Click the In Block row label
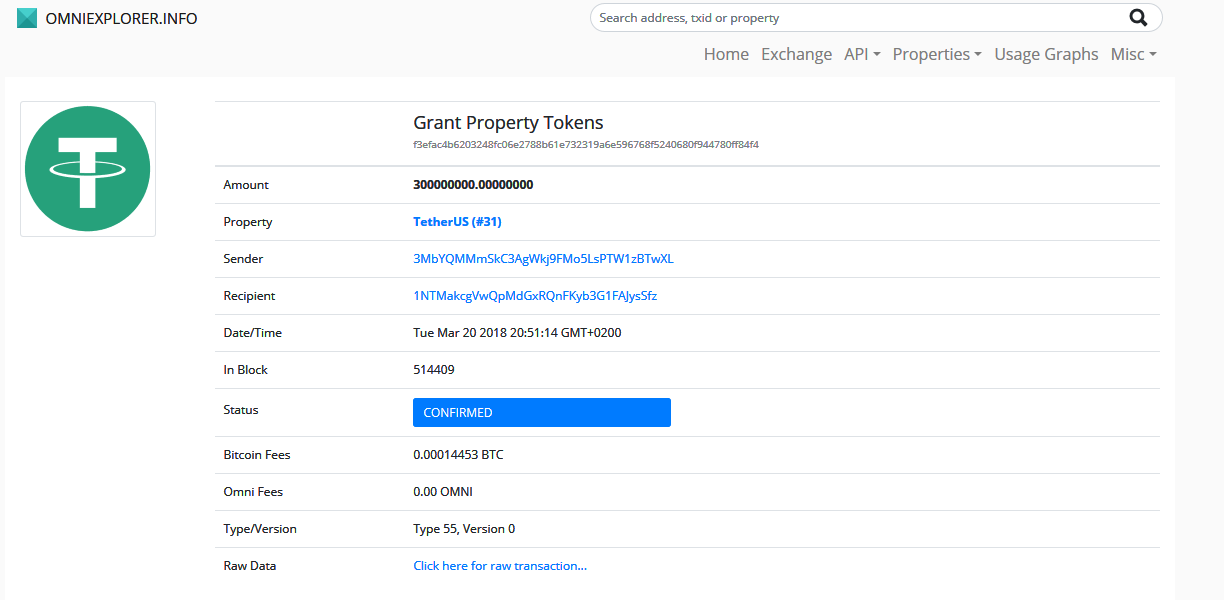The width and height of the screenshot is (1224, 600). tap(246, 370)
